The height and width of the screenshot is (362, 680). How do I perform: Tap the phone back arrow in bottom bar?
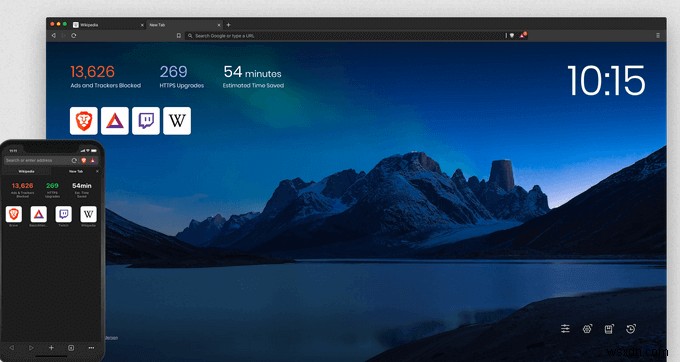click(x=12, y=348)
